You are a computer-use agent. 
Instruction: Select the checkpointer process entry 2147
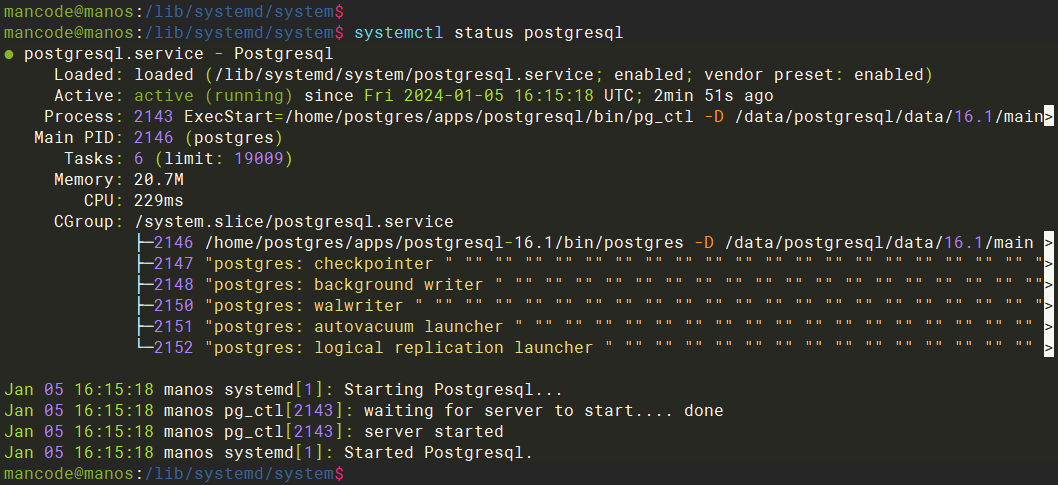click(174, 264)
